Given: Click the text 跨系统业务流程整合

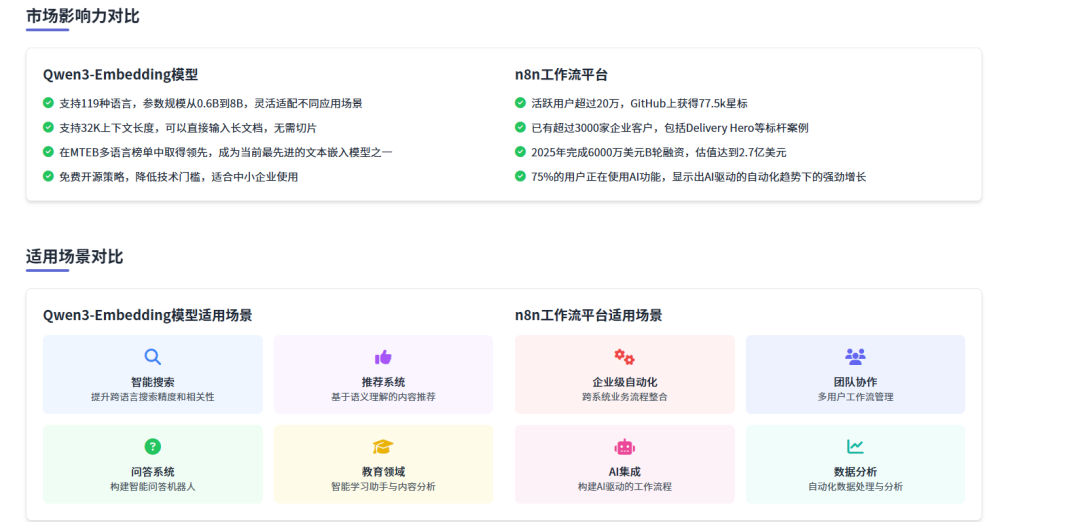Looking at the screenshot, I should [625, 397].
